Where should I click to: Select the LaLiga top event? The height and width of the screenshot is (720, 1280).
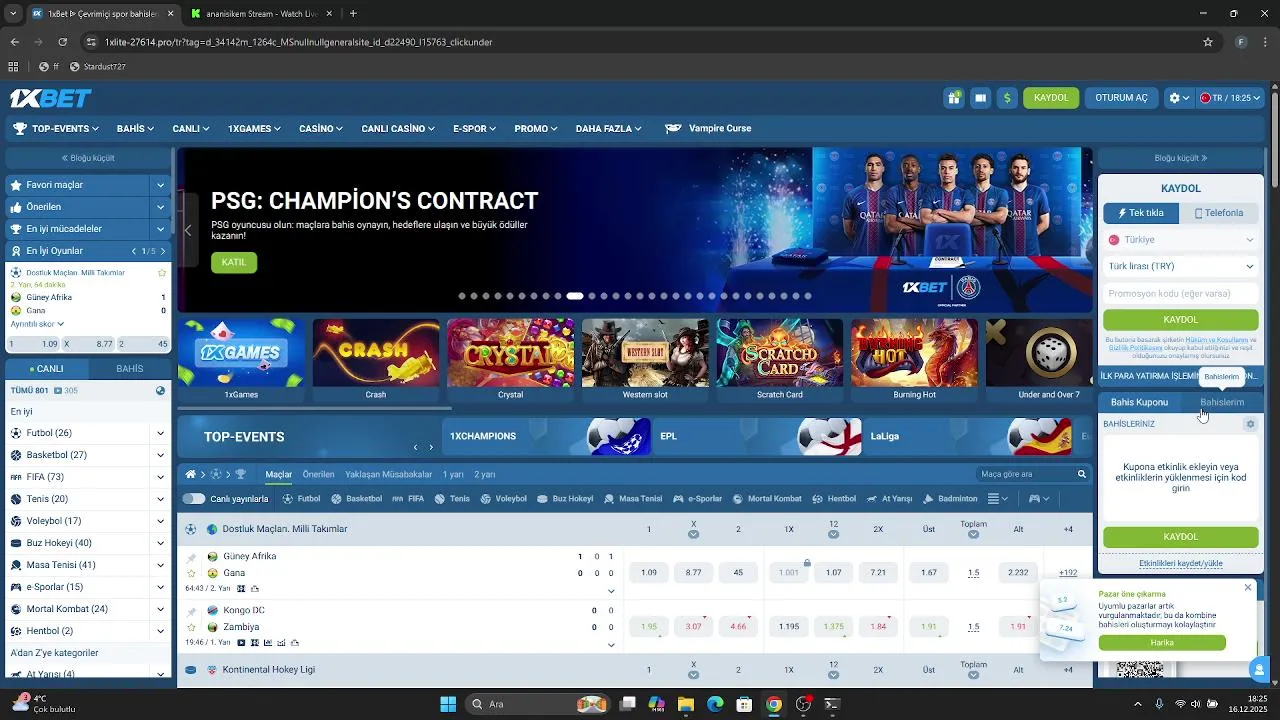pos(966,437)
